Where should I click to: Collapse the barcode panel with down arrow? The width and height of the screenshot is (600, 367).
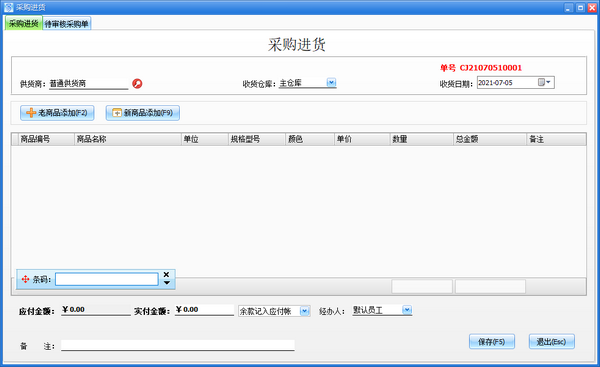pyautogui.click(x=167, y=283)
